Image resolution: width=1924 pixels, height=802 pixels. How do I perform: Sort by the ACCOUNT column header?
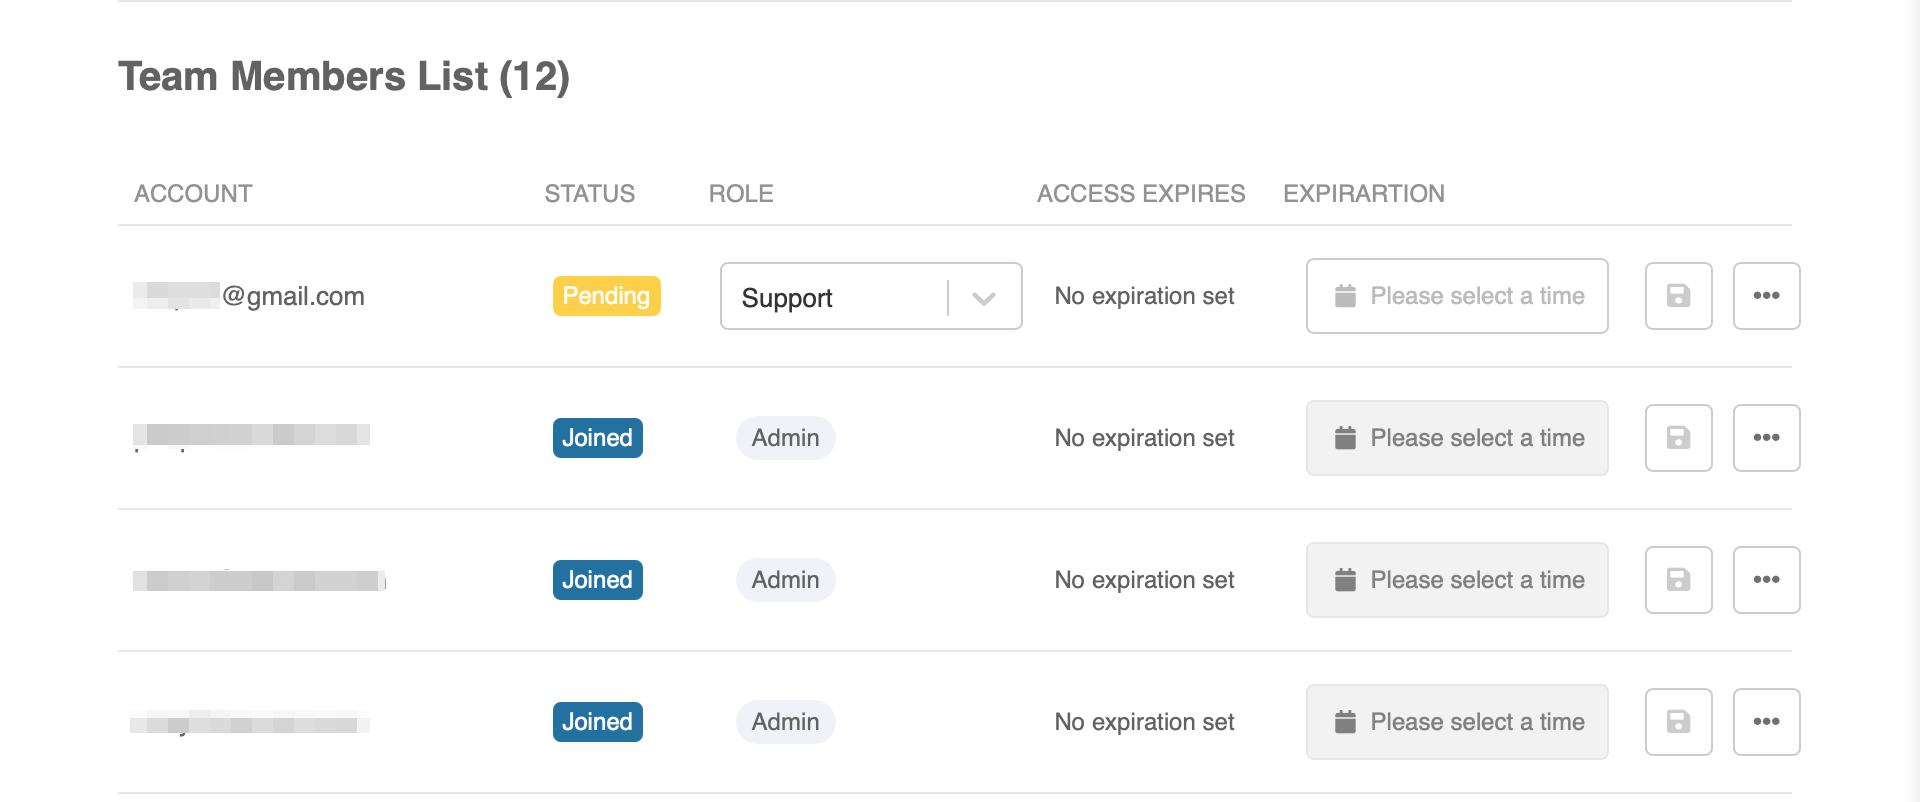tap(193, 194)
